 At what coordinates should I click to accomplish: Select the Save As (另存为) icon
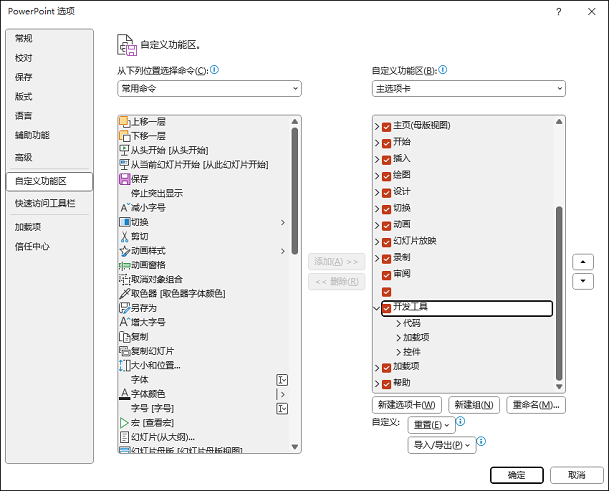point(124,308)
